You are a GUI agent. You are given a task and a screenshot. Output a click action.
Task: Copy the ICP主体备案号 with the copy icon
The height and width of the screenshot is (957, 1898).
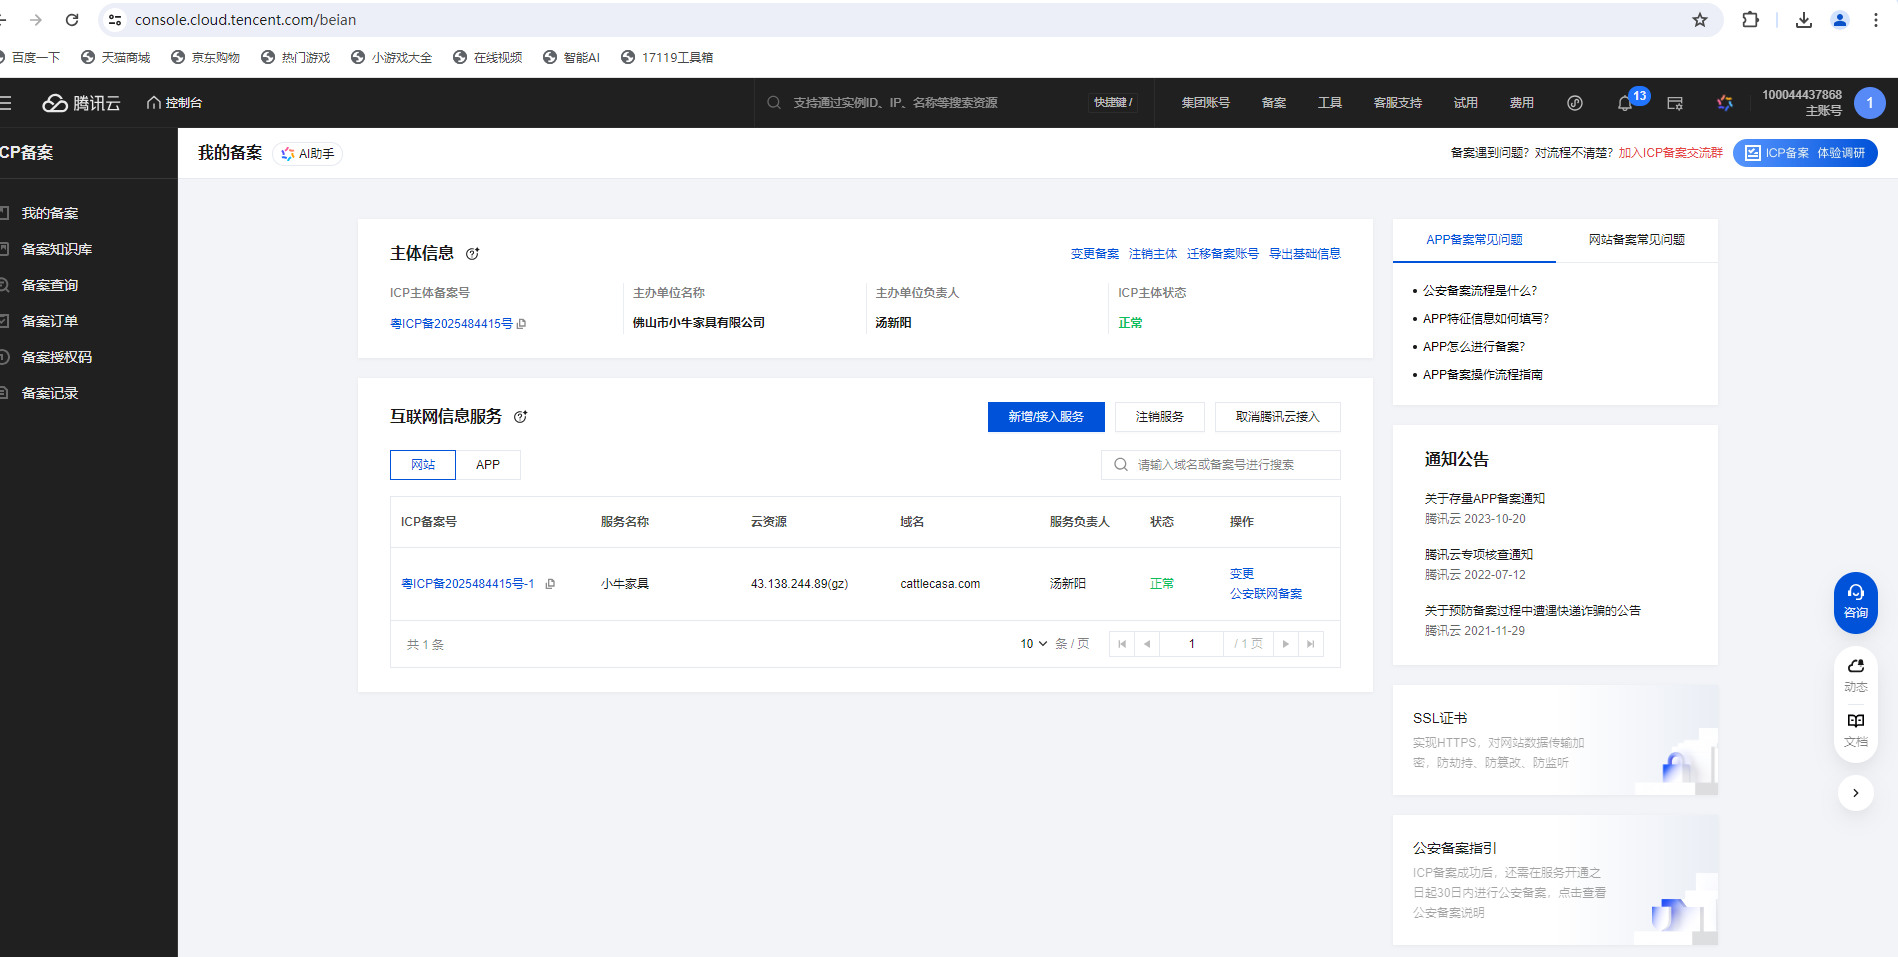click(x=522, y=324)
